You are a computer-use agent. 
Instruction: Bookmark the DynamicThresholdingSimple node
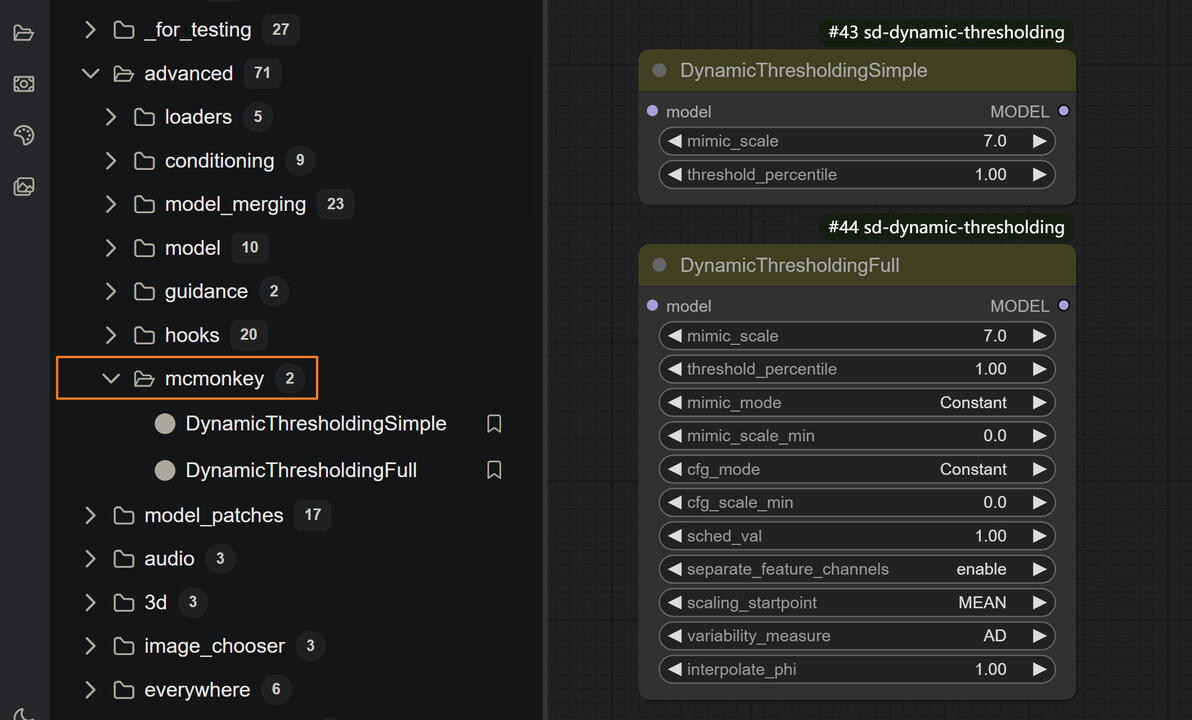pos(494,424)
